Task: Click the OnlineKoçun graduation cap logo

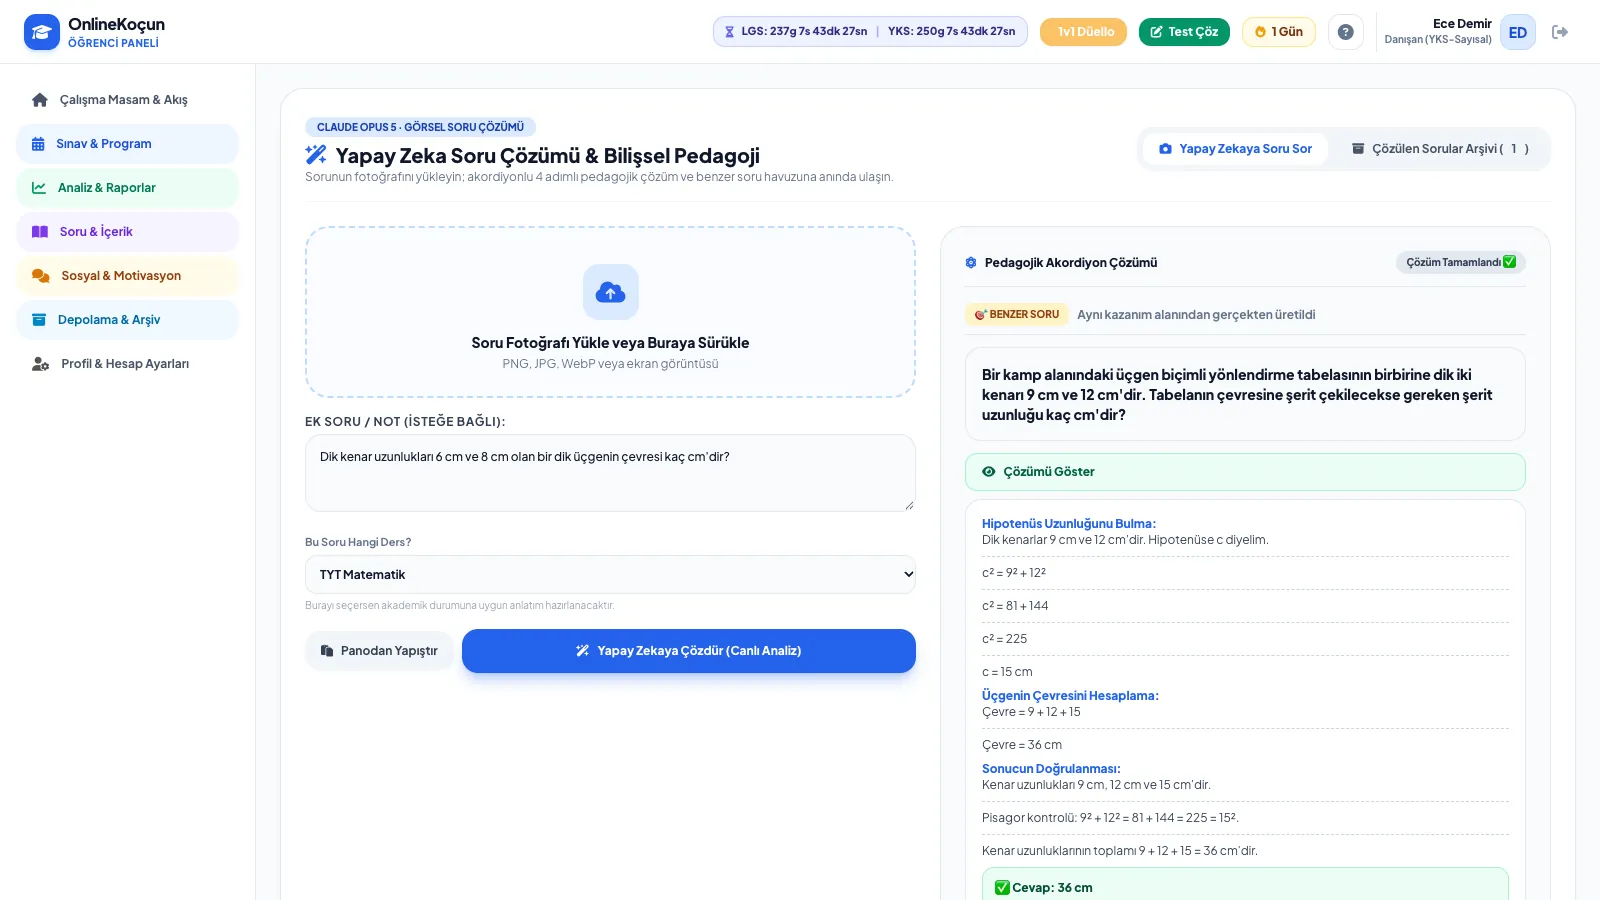Action: [42, 32]
